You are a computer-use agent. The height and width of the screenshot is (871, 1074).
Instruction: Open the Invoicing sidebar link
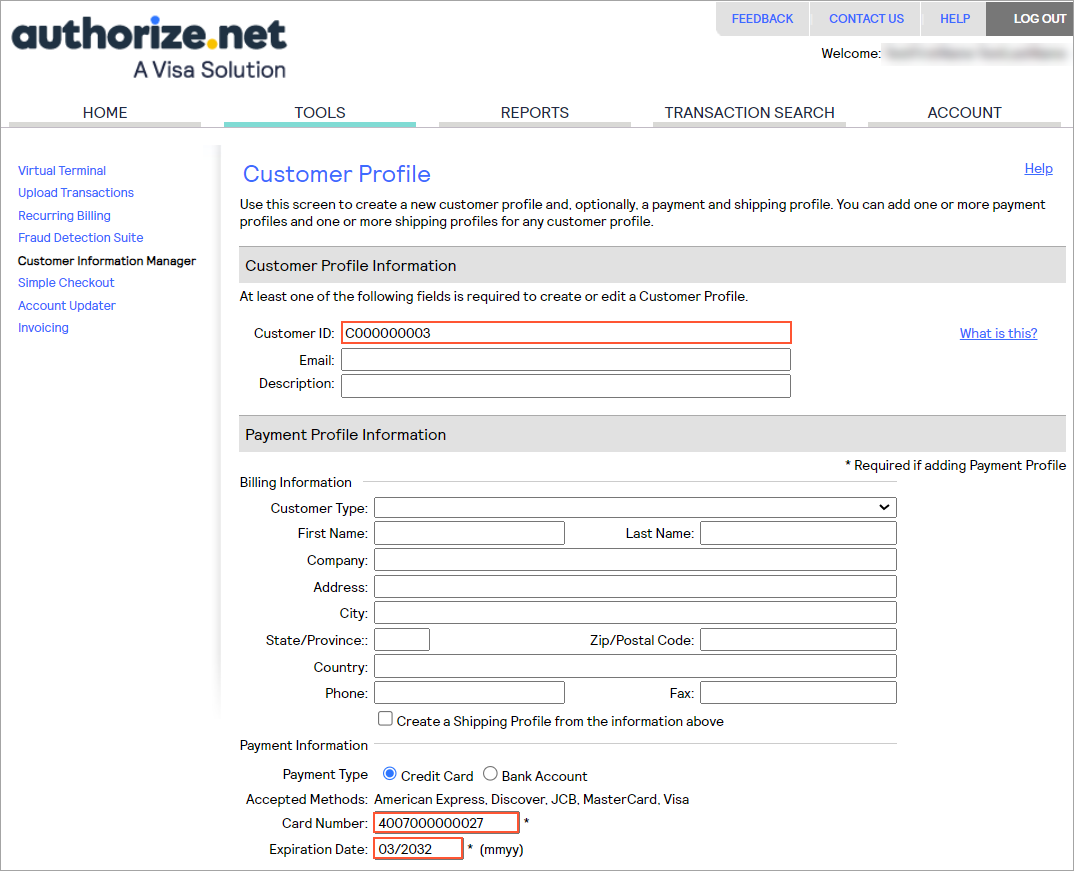43,328
